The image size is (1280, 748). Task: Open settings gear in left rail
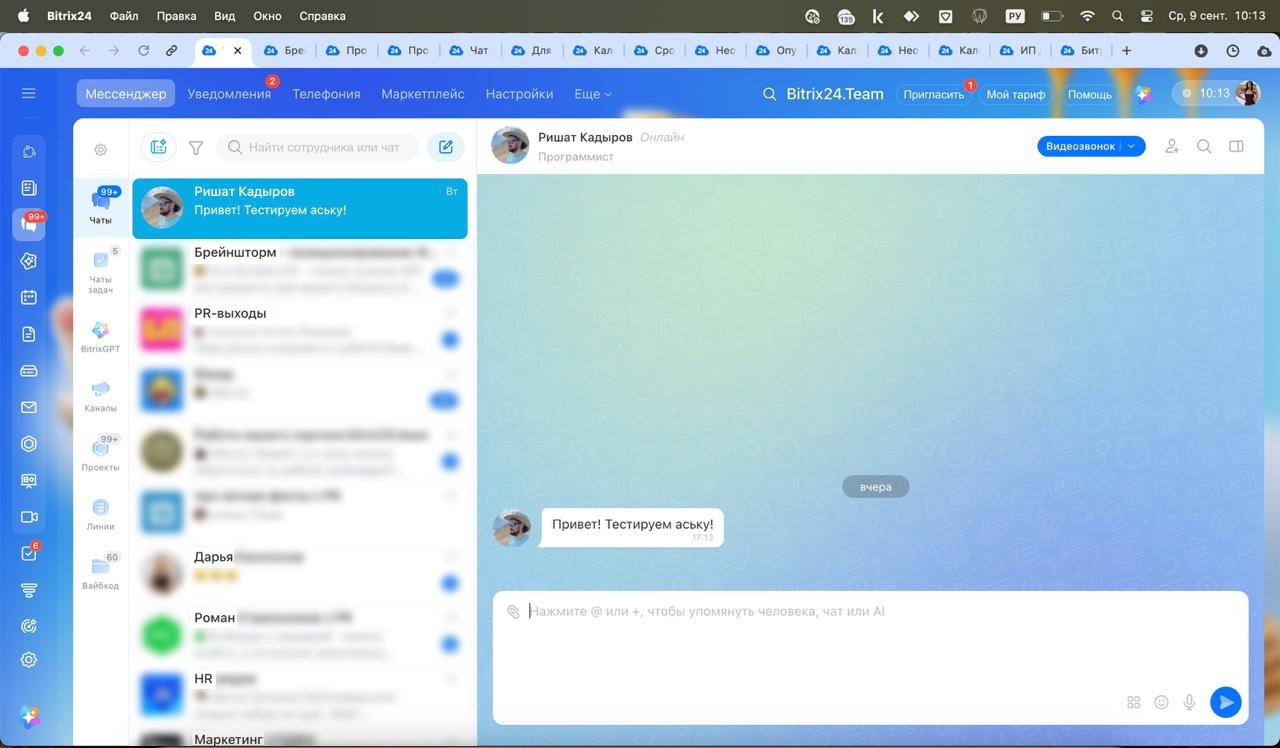(29, 660)
